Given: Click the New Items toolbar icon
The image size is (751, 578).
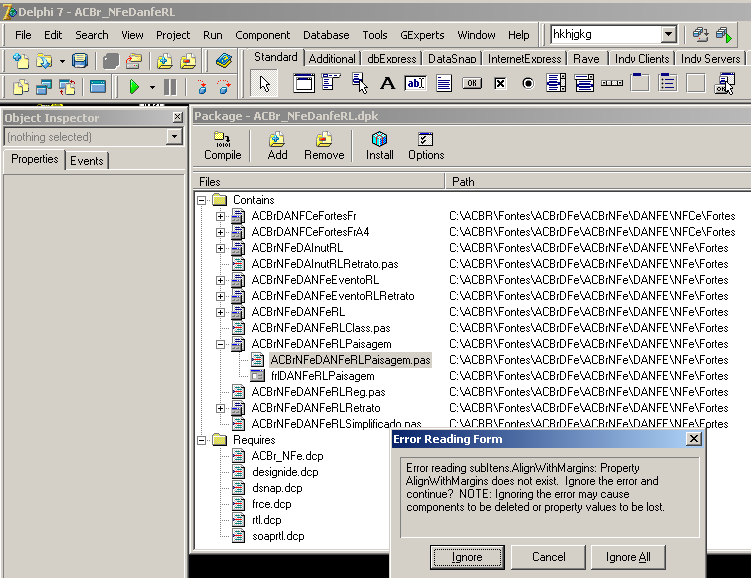Looking at the screenshot, I should click(21, 61).
